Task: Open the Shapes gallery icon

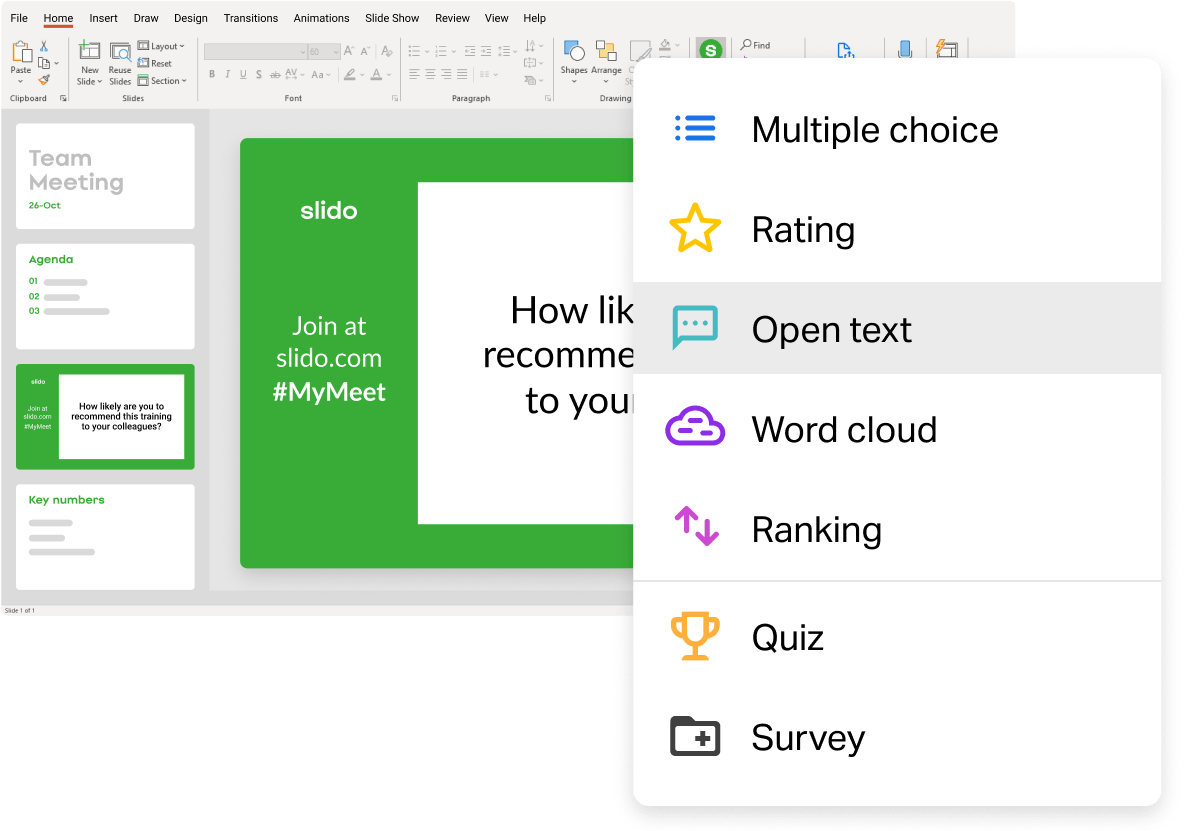Action: tap(573, 52)
